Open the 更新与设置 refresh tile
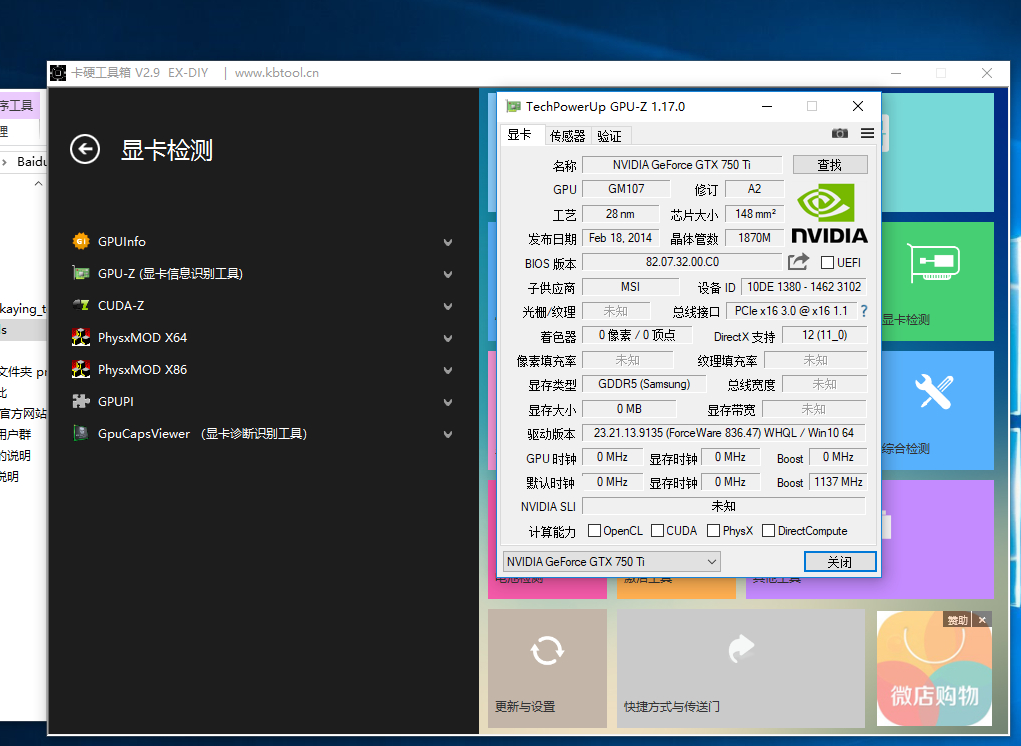Screen dimensions: 1021x746 pyautogui.click(x=547, y=668)
